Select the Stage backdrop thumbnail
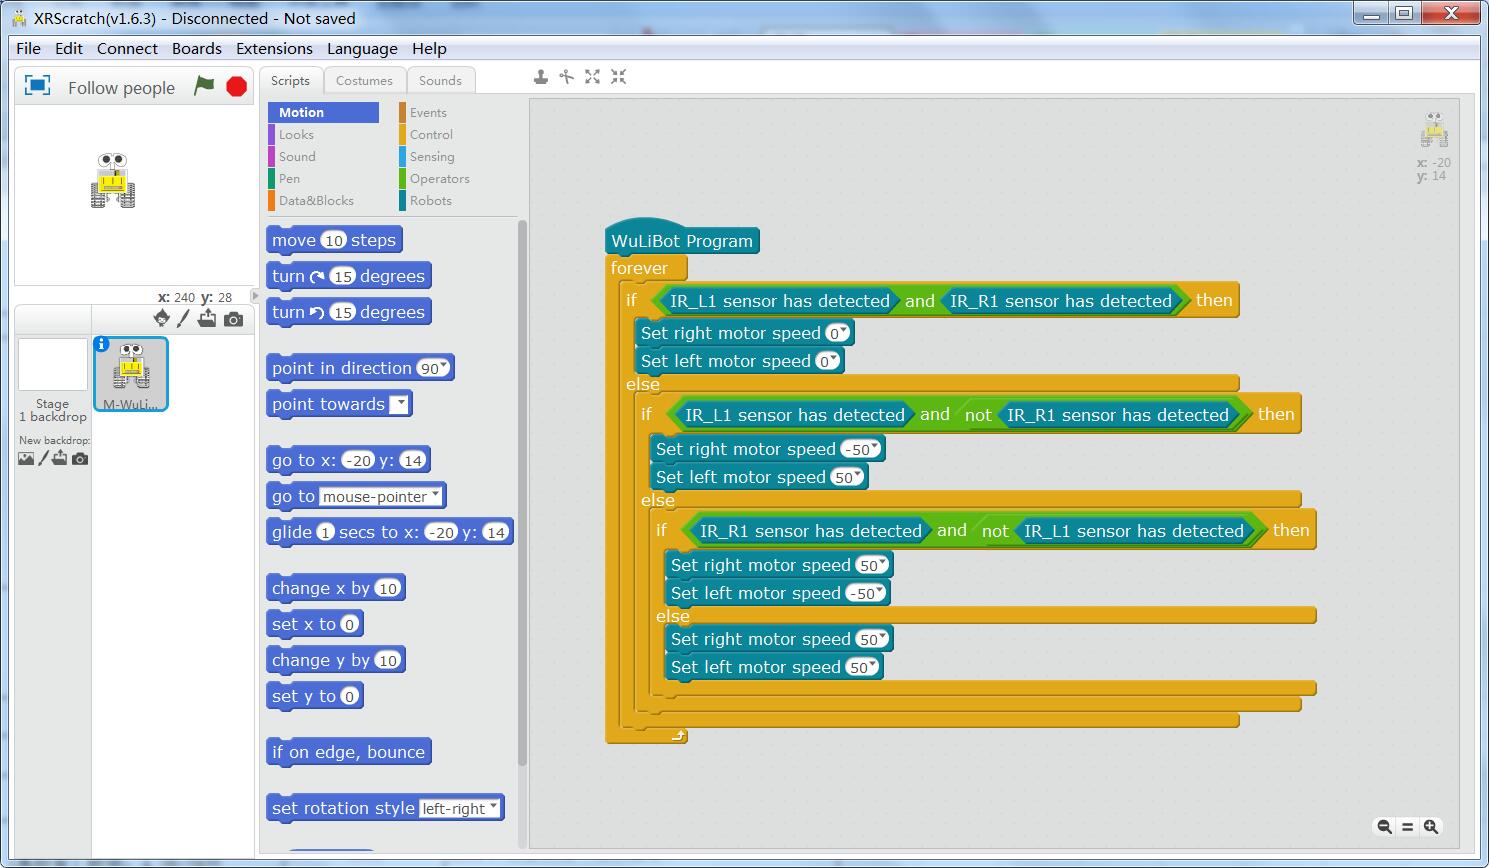Image resolution: width=1489 pixels, height=868 pixels. point(53,366)
